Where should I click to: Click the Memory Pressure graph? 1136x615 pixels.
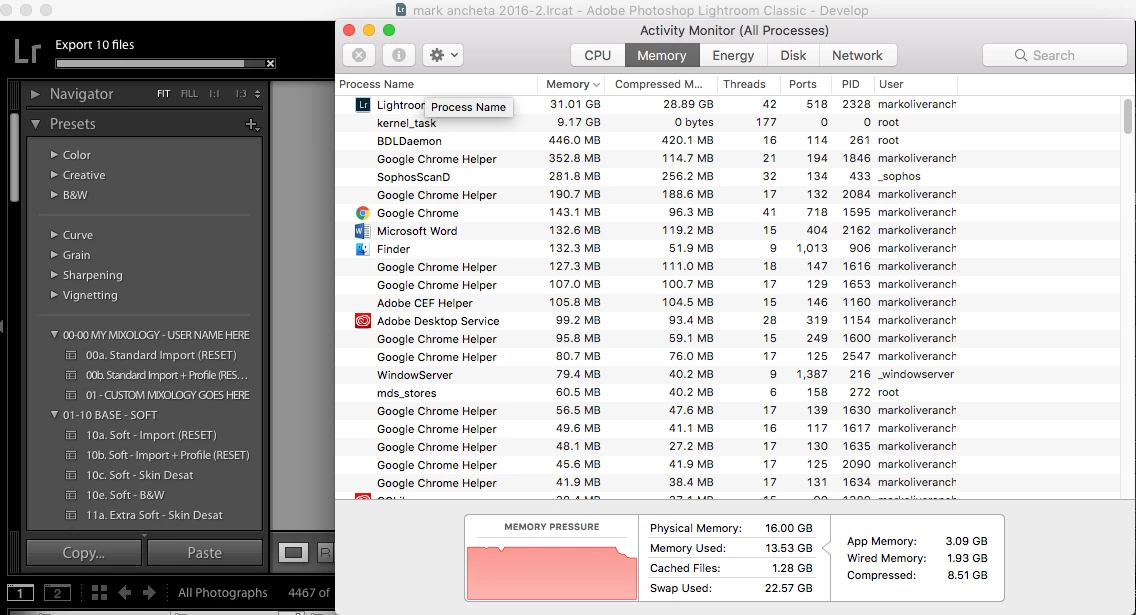[551, 572]
